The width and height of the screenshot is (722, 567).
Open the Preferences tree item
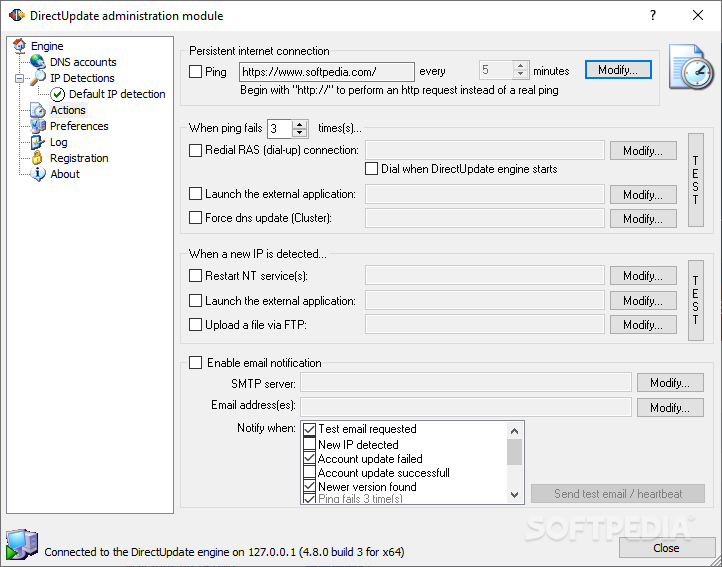tap(79, 126)
